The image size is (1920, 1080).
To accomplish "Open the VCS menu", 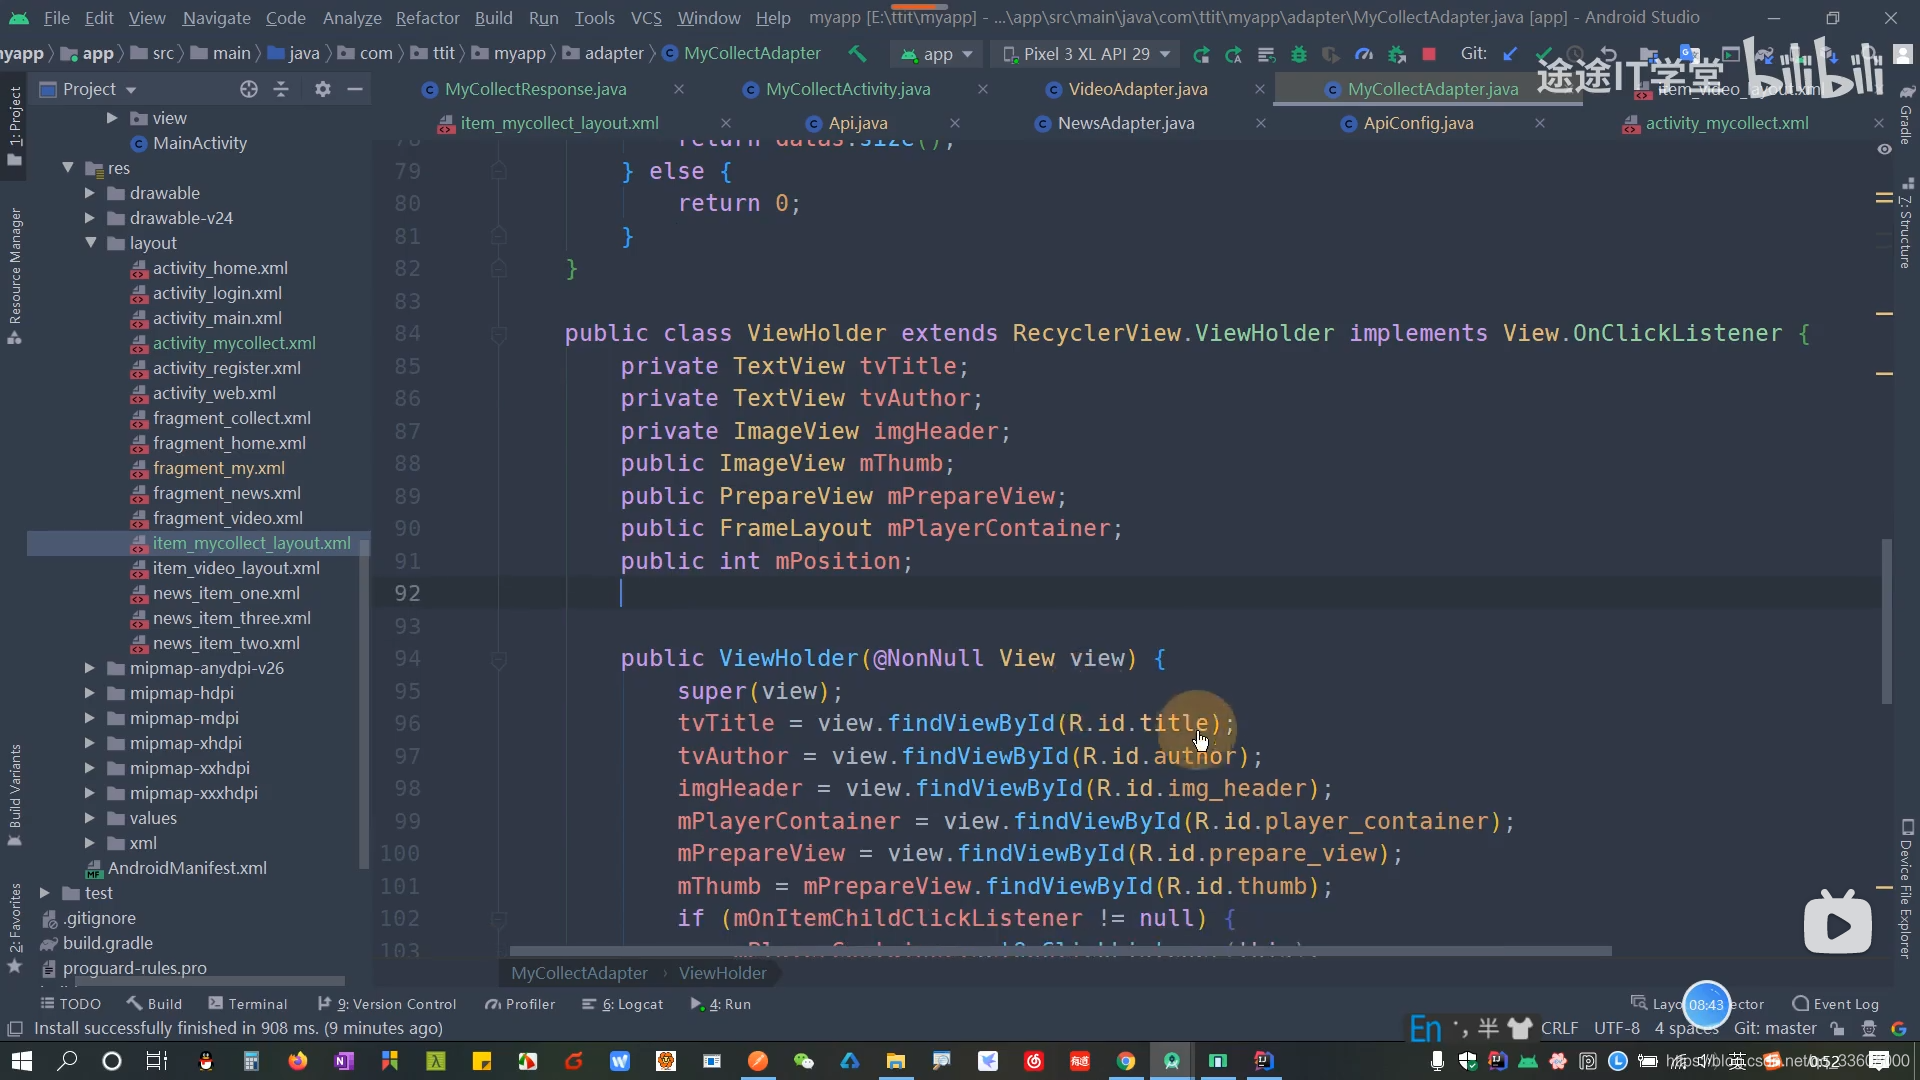I will [x=646, y=18].
